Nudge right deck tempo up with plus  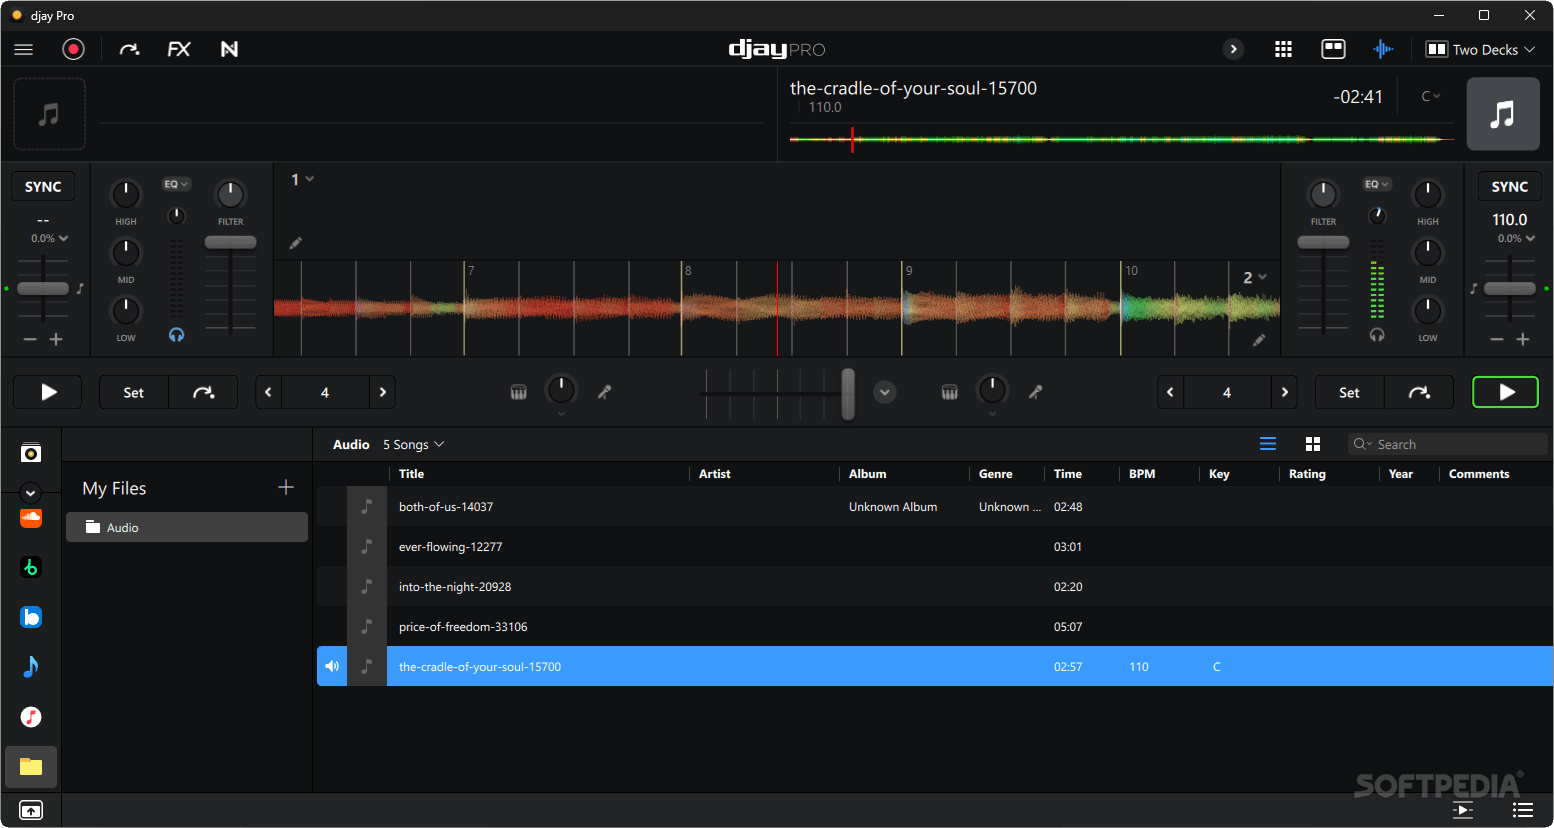click(1523, 340)
